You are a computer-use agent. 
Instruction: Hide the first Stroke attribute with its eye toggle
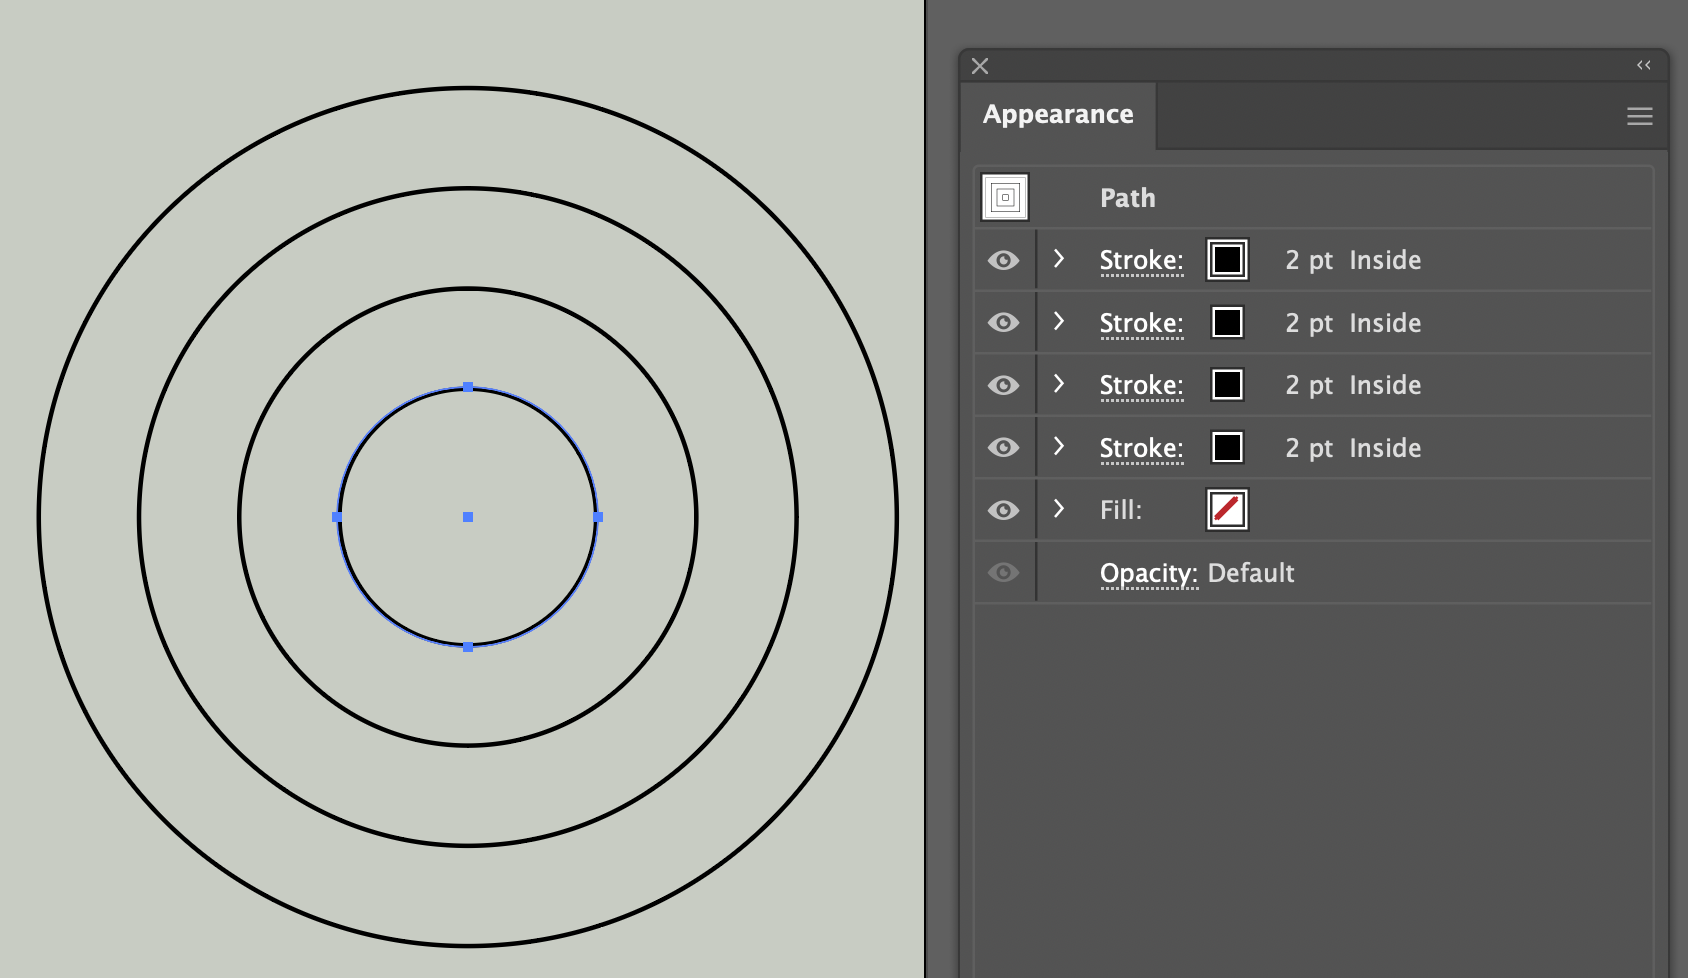pyautogui.click(x=1003, y=259)
